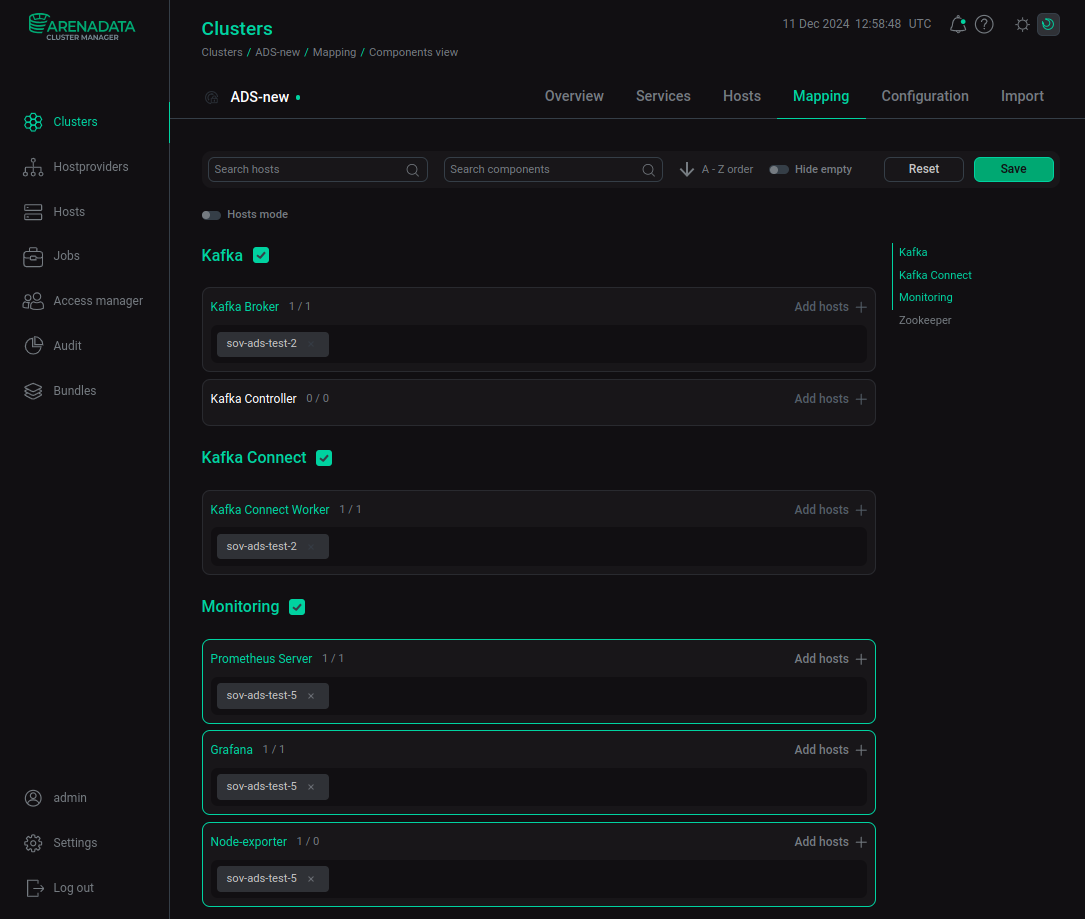Toggle A - Z order sorting
The width and height of the screenshot is (1085, 919).
(716, 170)
